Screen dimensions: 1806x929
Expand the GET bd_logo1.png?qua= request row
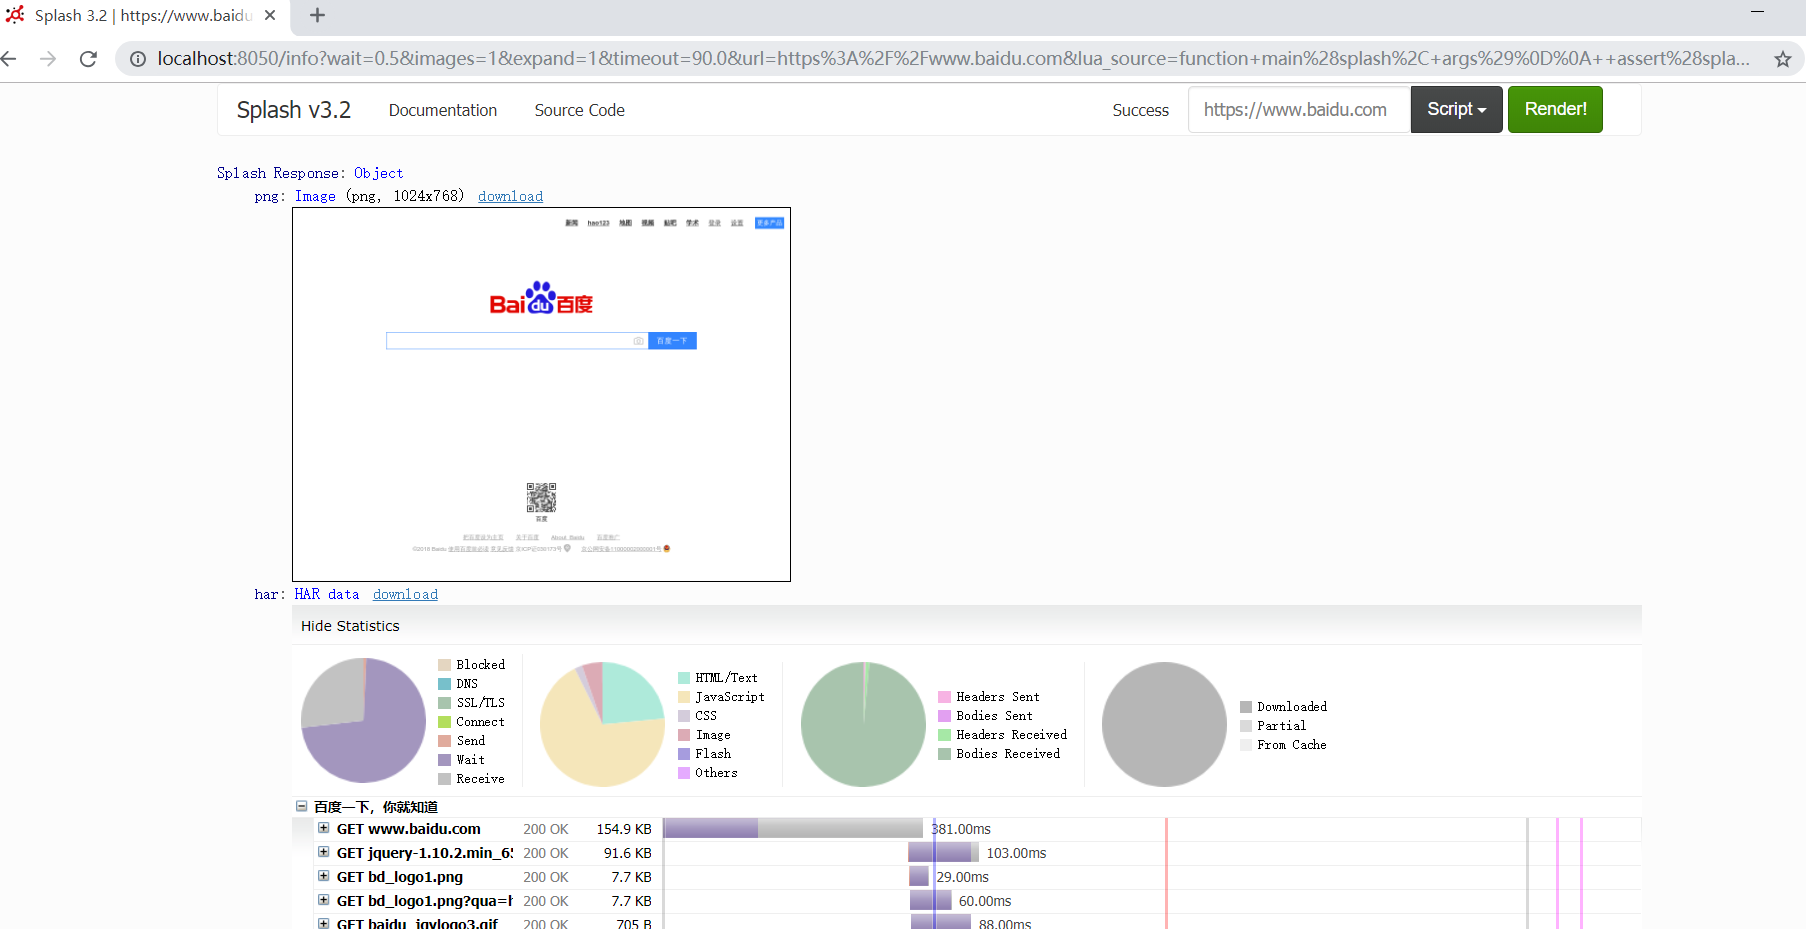click(x=323, y=900)
